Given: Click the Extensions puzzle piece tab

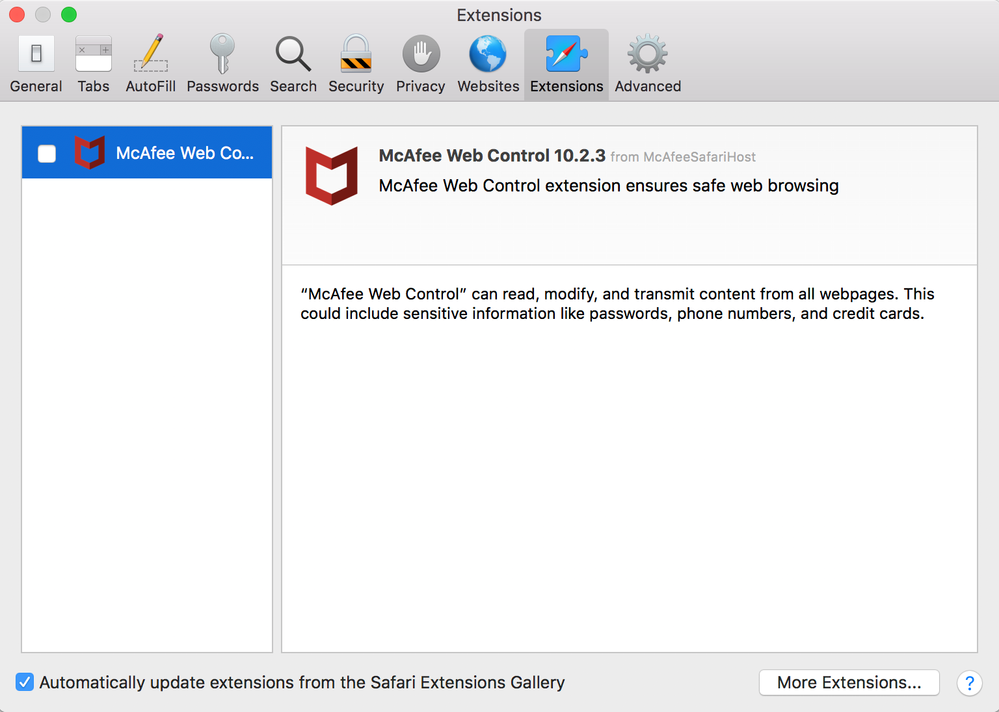Looking at the screenshot, I should (566, 65).
